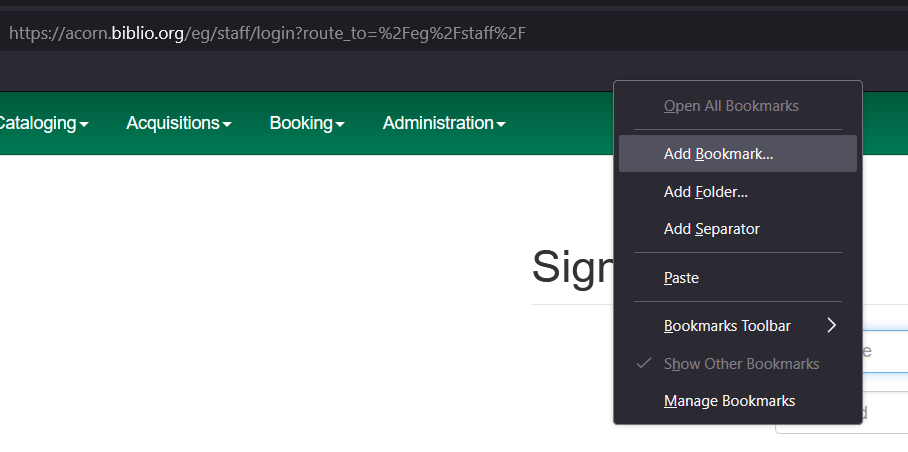Image resolution: width=908 pixels, height=452 pixels.
Task: Select Add Separator in the menu
Action: coord(711,229)
